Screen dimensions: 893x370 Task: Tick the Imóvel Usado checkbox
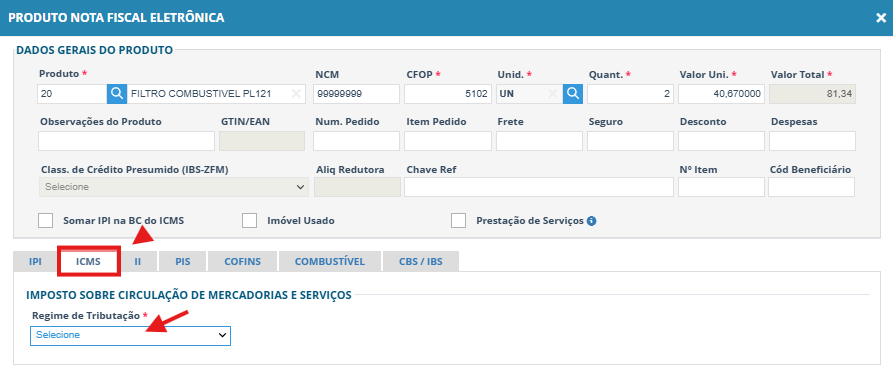249,220
